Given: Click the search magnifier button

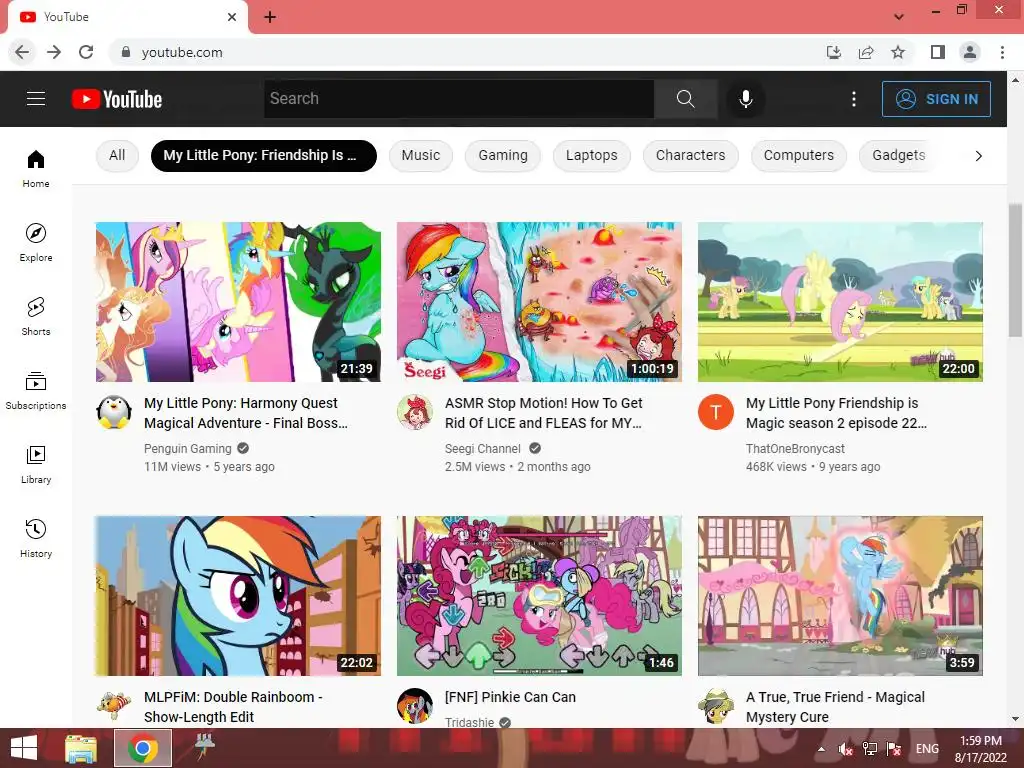Looking at the screenshot, I should coord(685,99).
